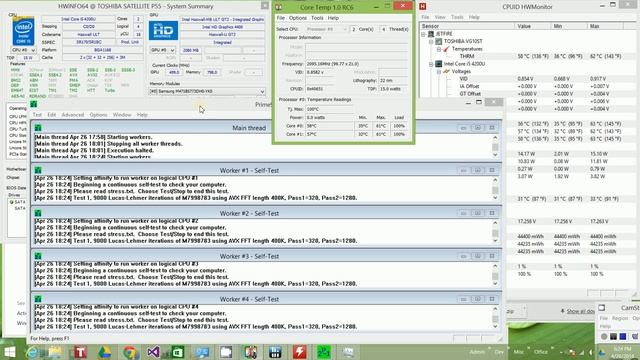Open the Edit menu in Prime95
The width and height of the screenshot is (640, 360).
(51, 115)
